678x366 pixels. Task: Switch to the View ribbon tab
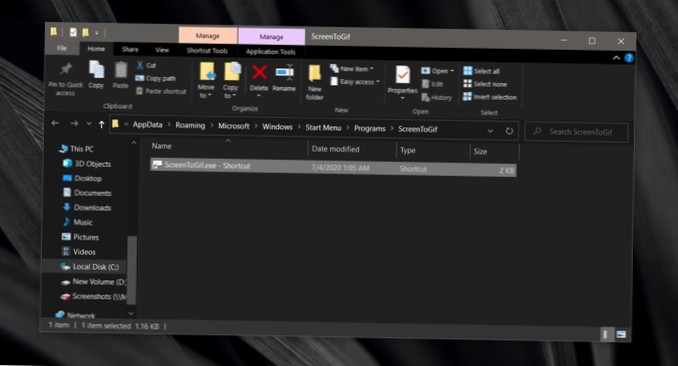coord(162,50)
